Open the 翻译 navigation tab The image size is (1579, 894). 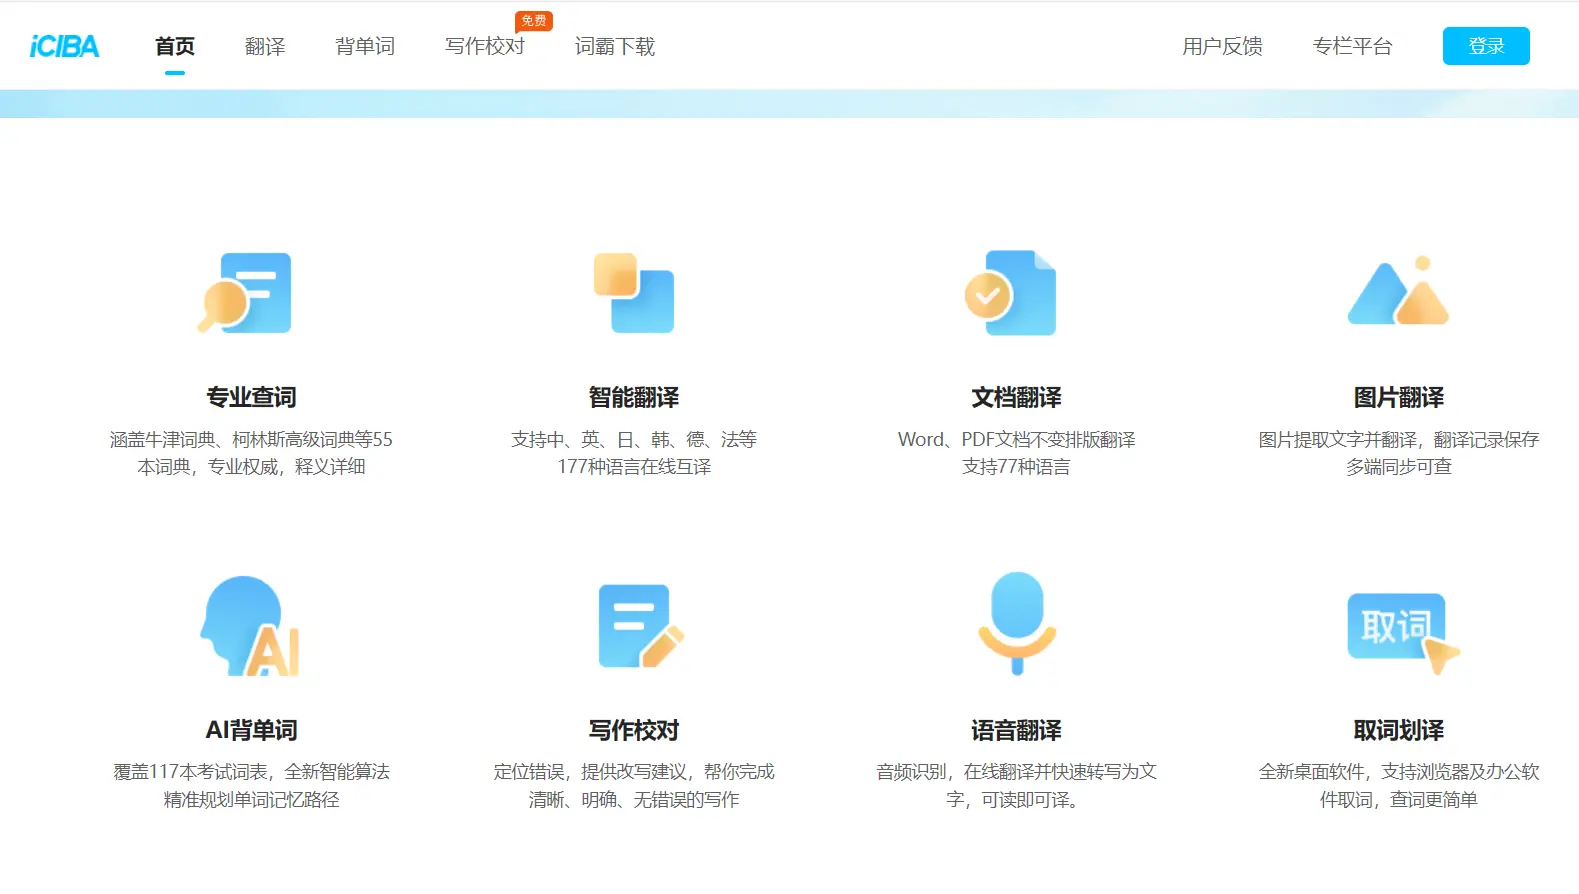[x=265, y=46]
